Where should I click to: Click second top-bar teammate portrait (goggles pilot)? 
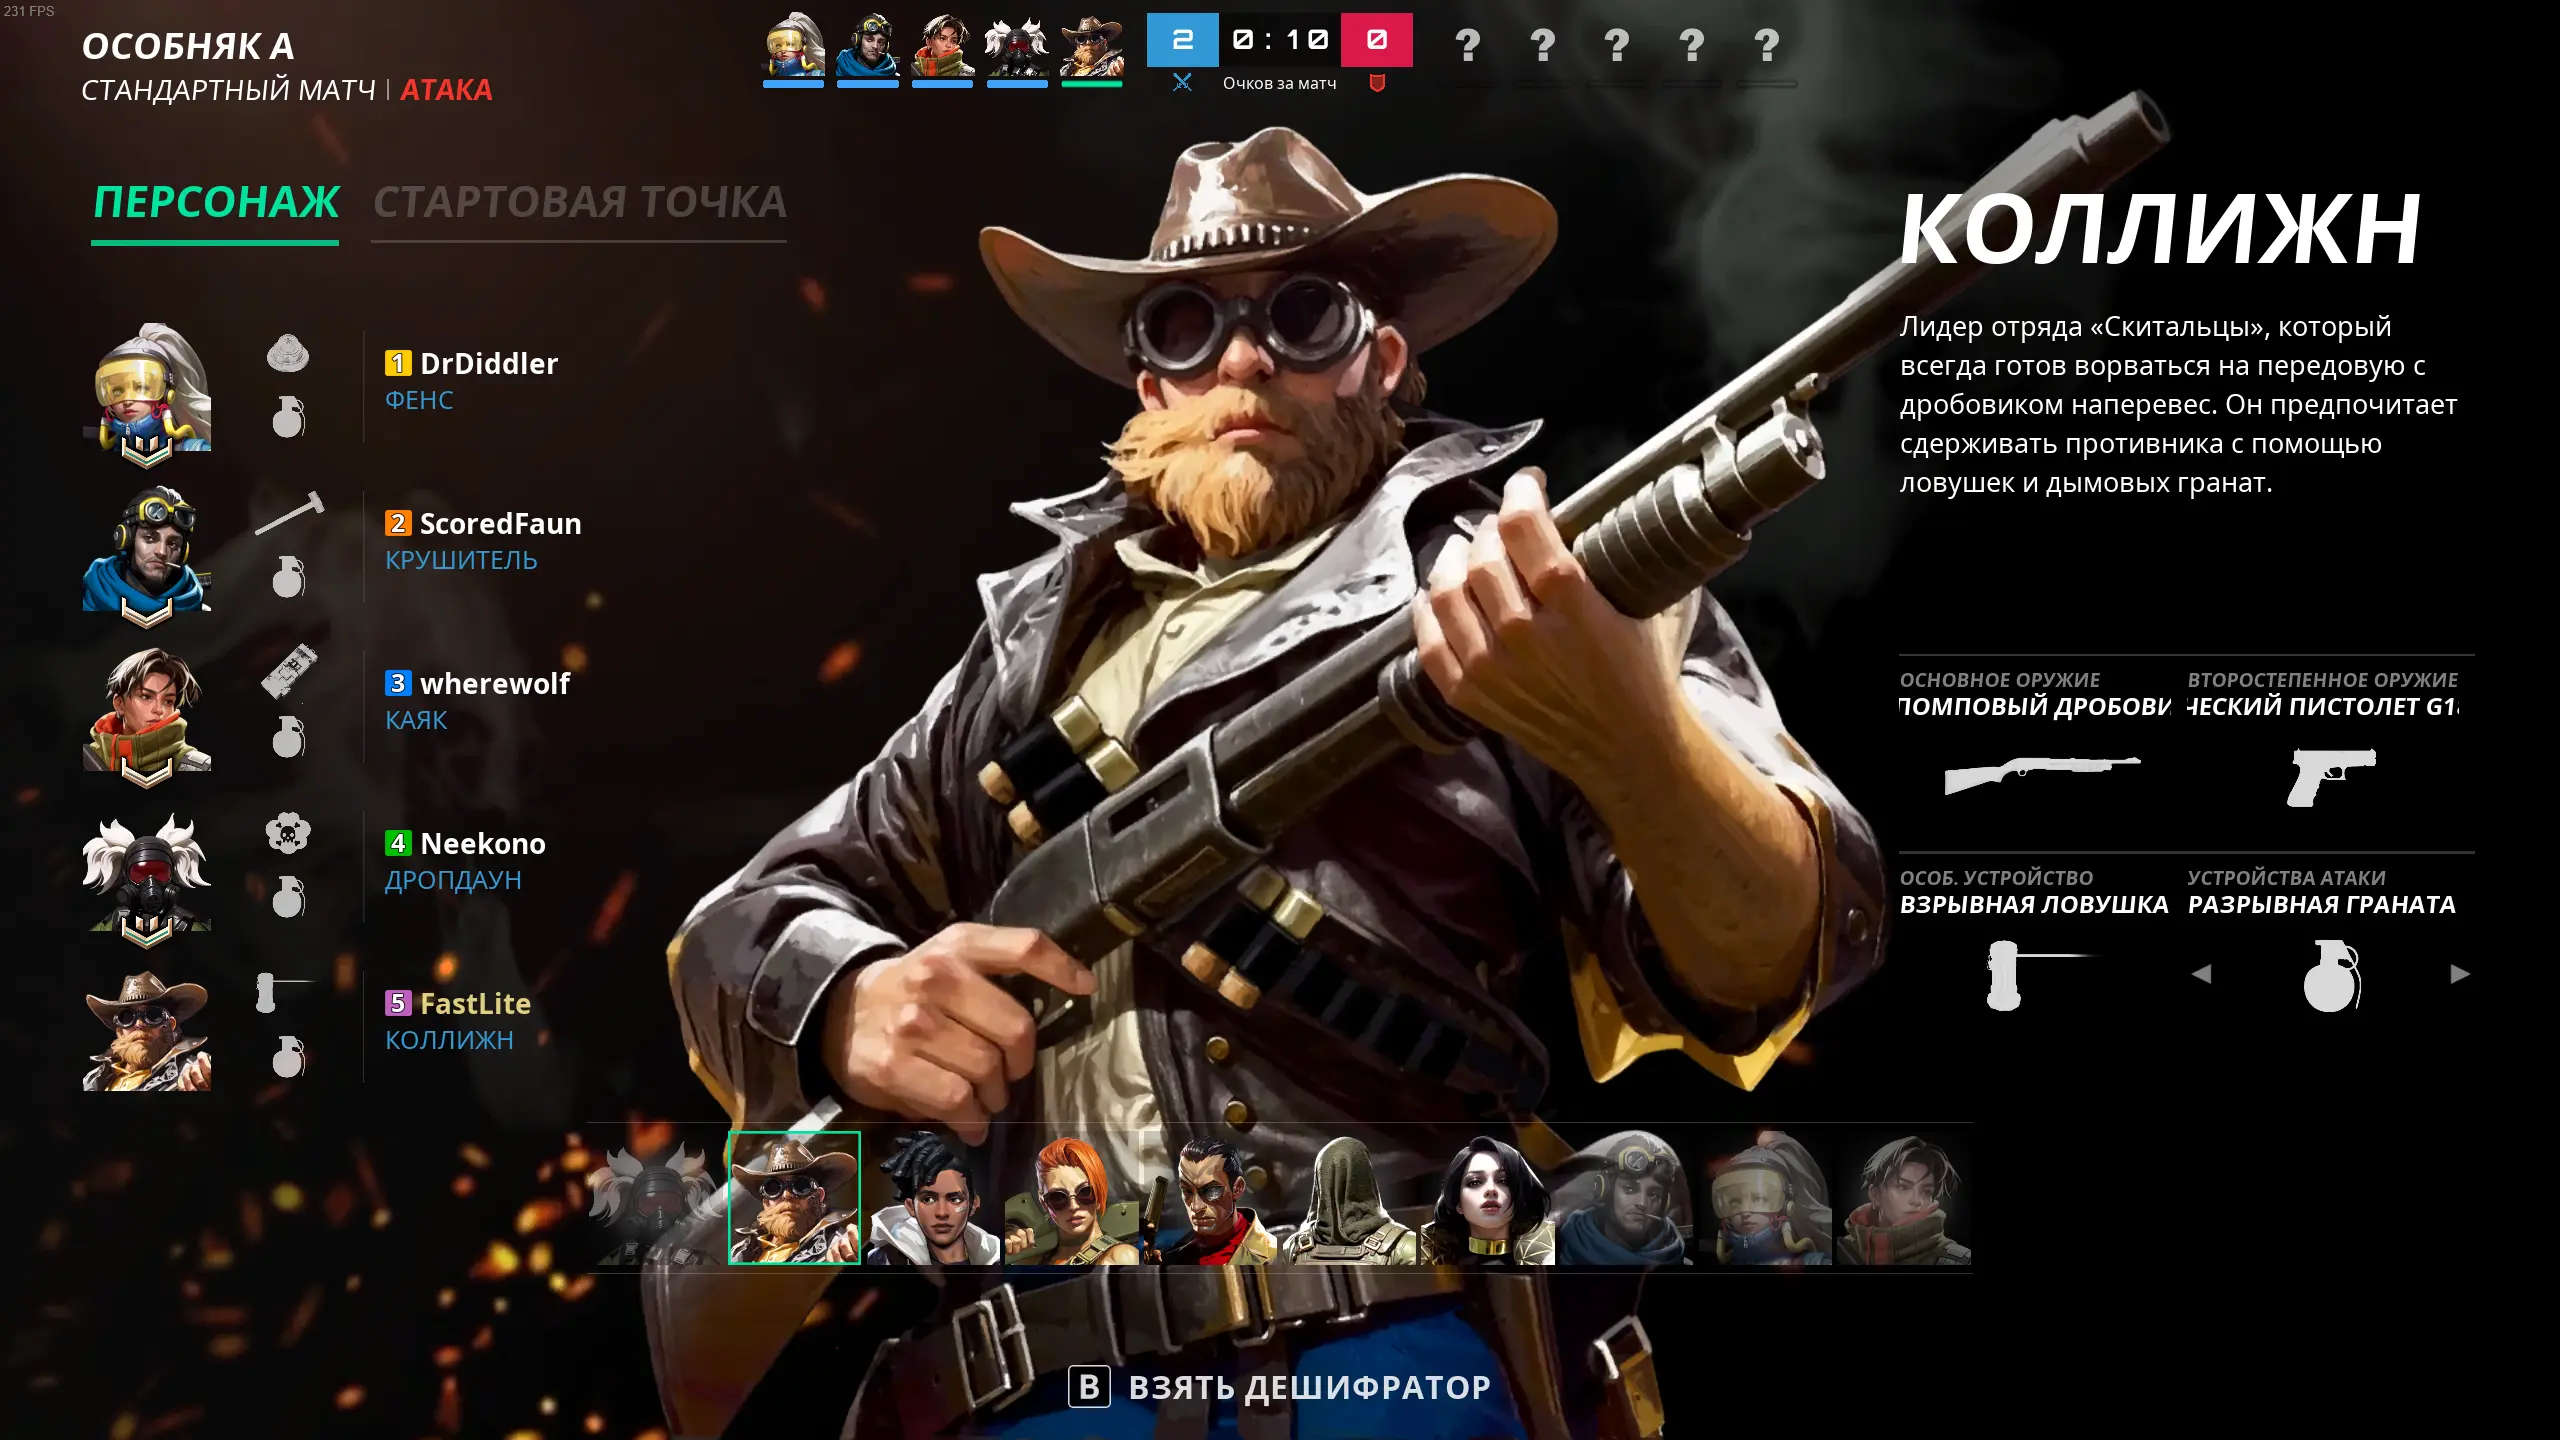[x=868, y=46]
